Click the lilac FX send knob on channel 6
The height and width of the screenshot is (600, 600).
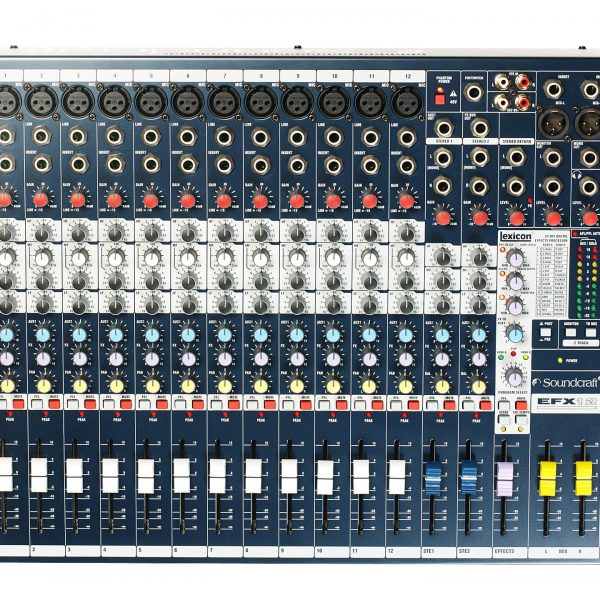point(188,359)
